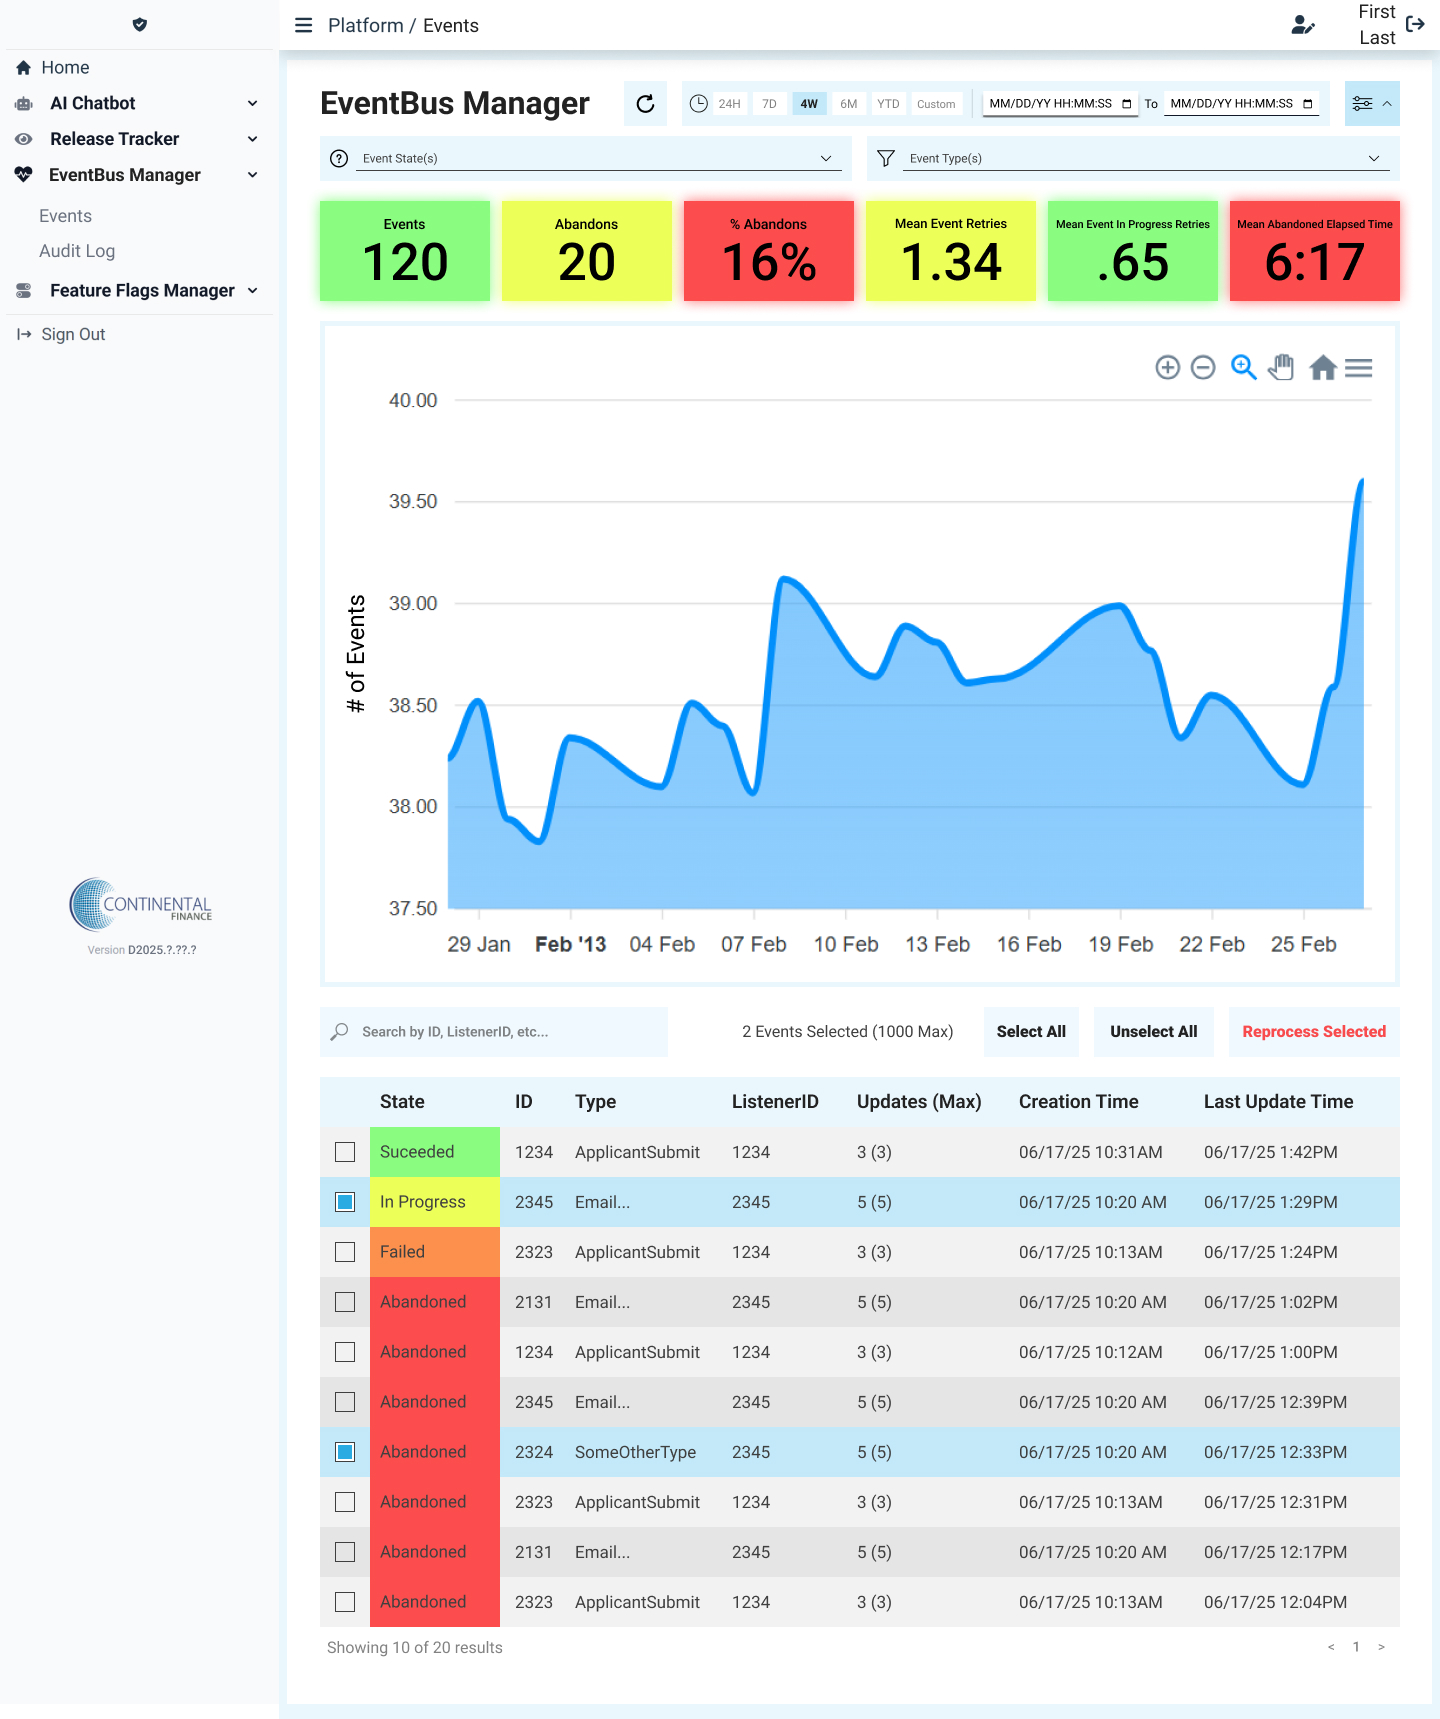This screenshot has height=1719, width=1440.
Task: Click the Reprocess Selected button
Action: (x=1313, y=1032)
